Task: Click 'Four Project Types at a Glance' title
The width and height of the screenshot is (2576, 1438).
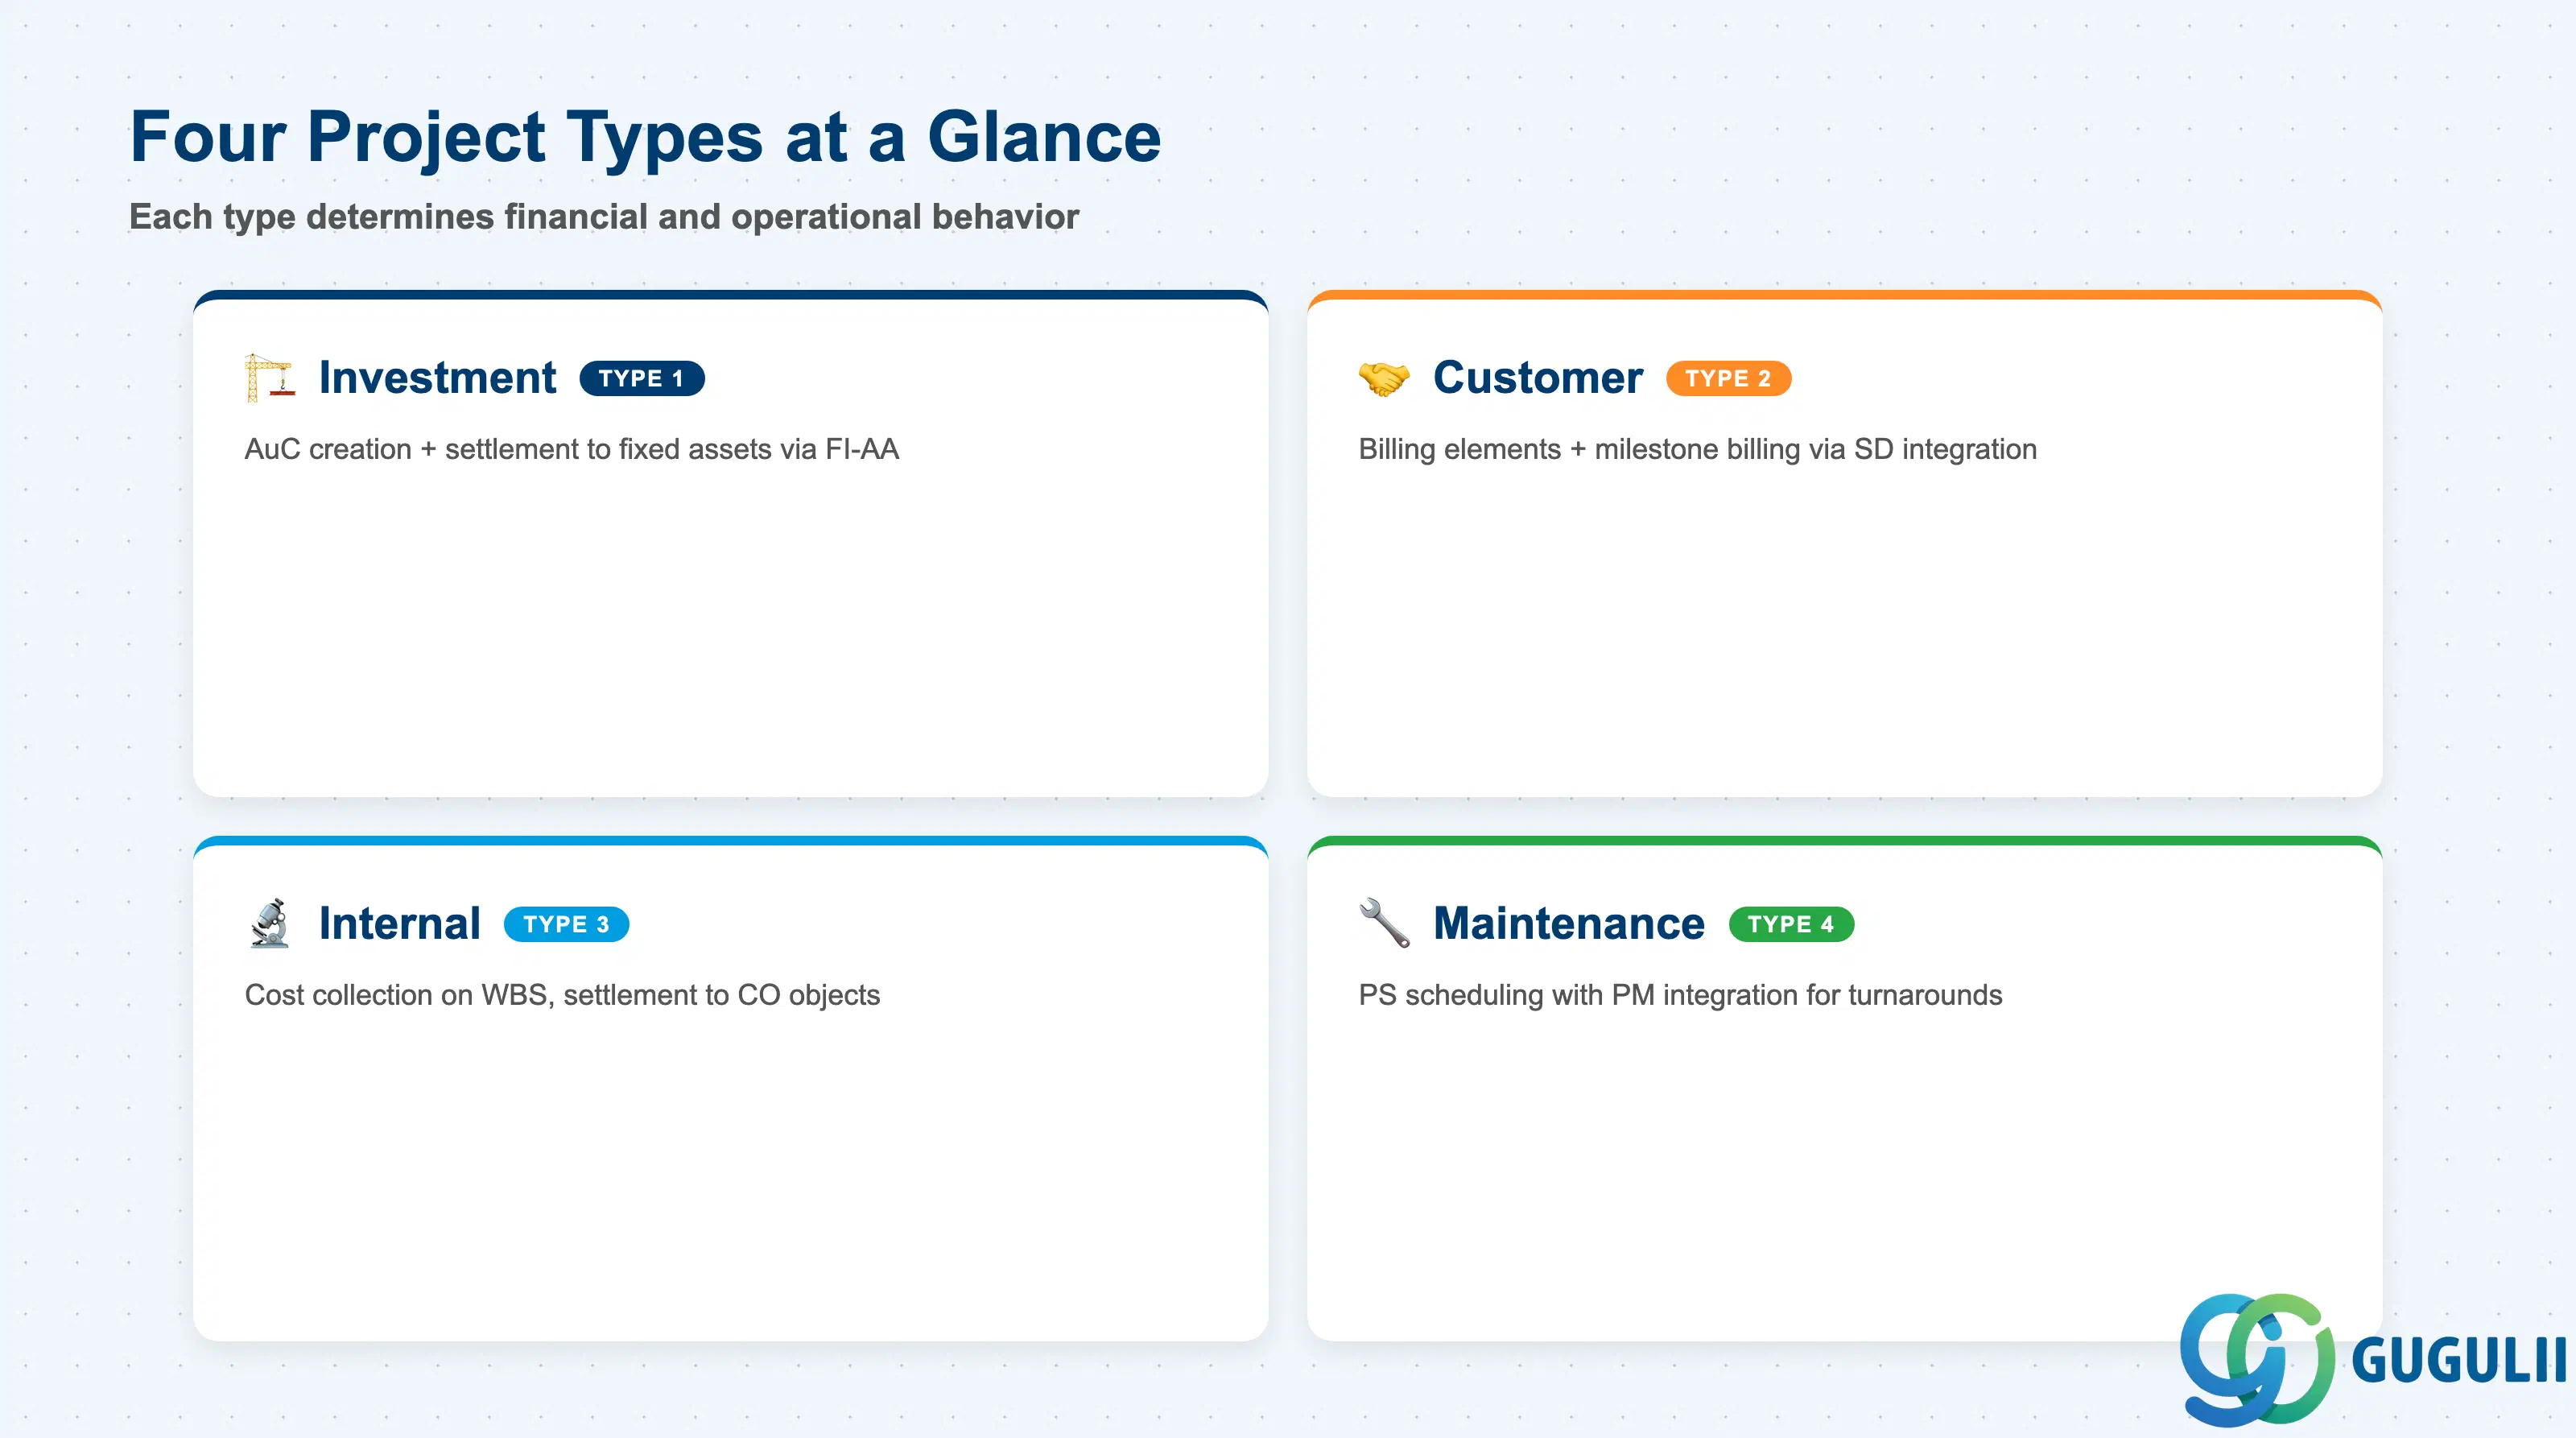Action: [x=645, y=137]
